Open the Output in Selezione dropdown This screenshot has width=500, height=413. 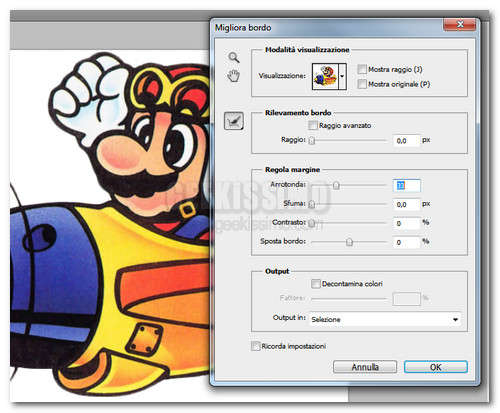click(385, 319)
